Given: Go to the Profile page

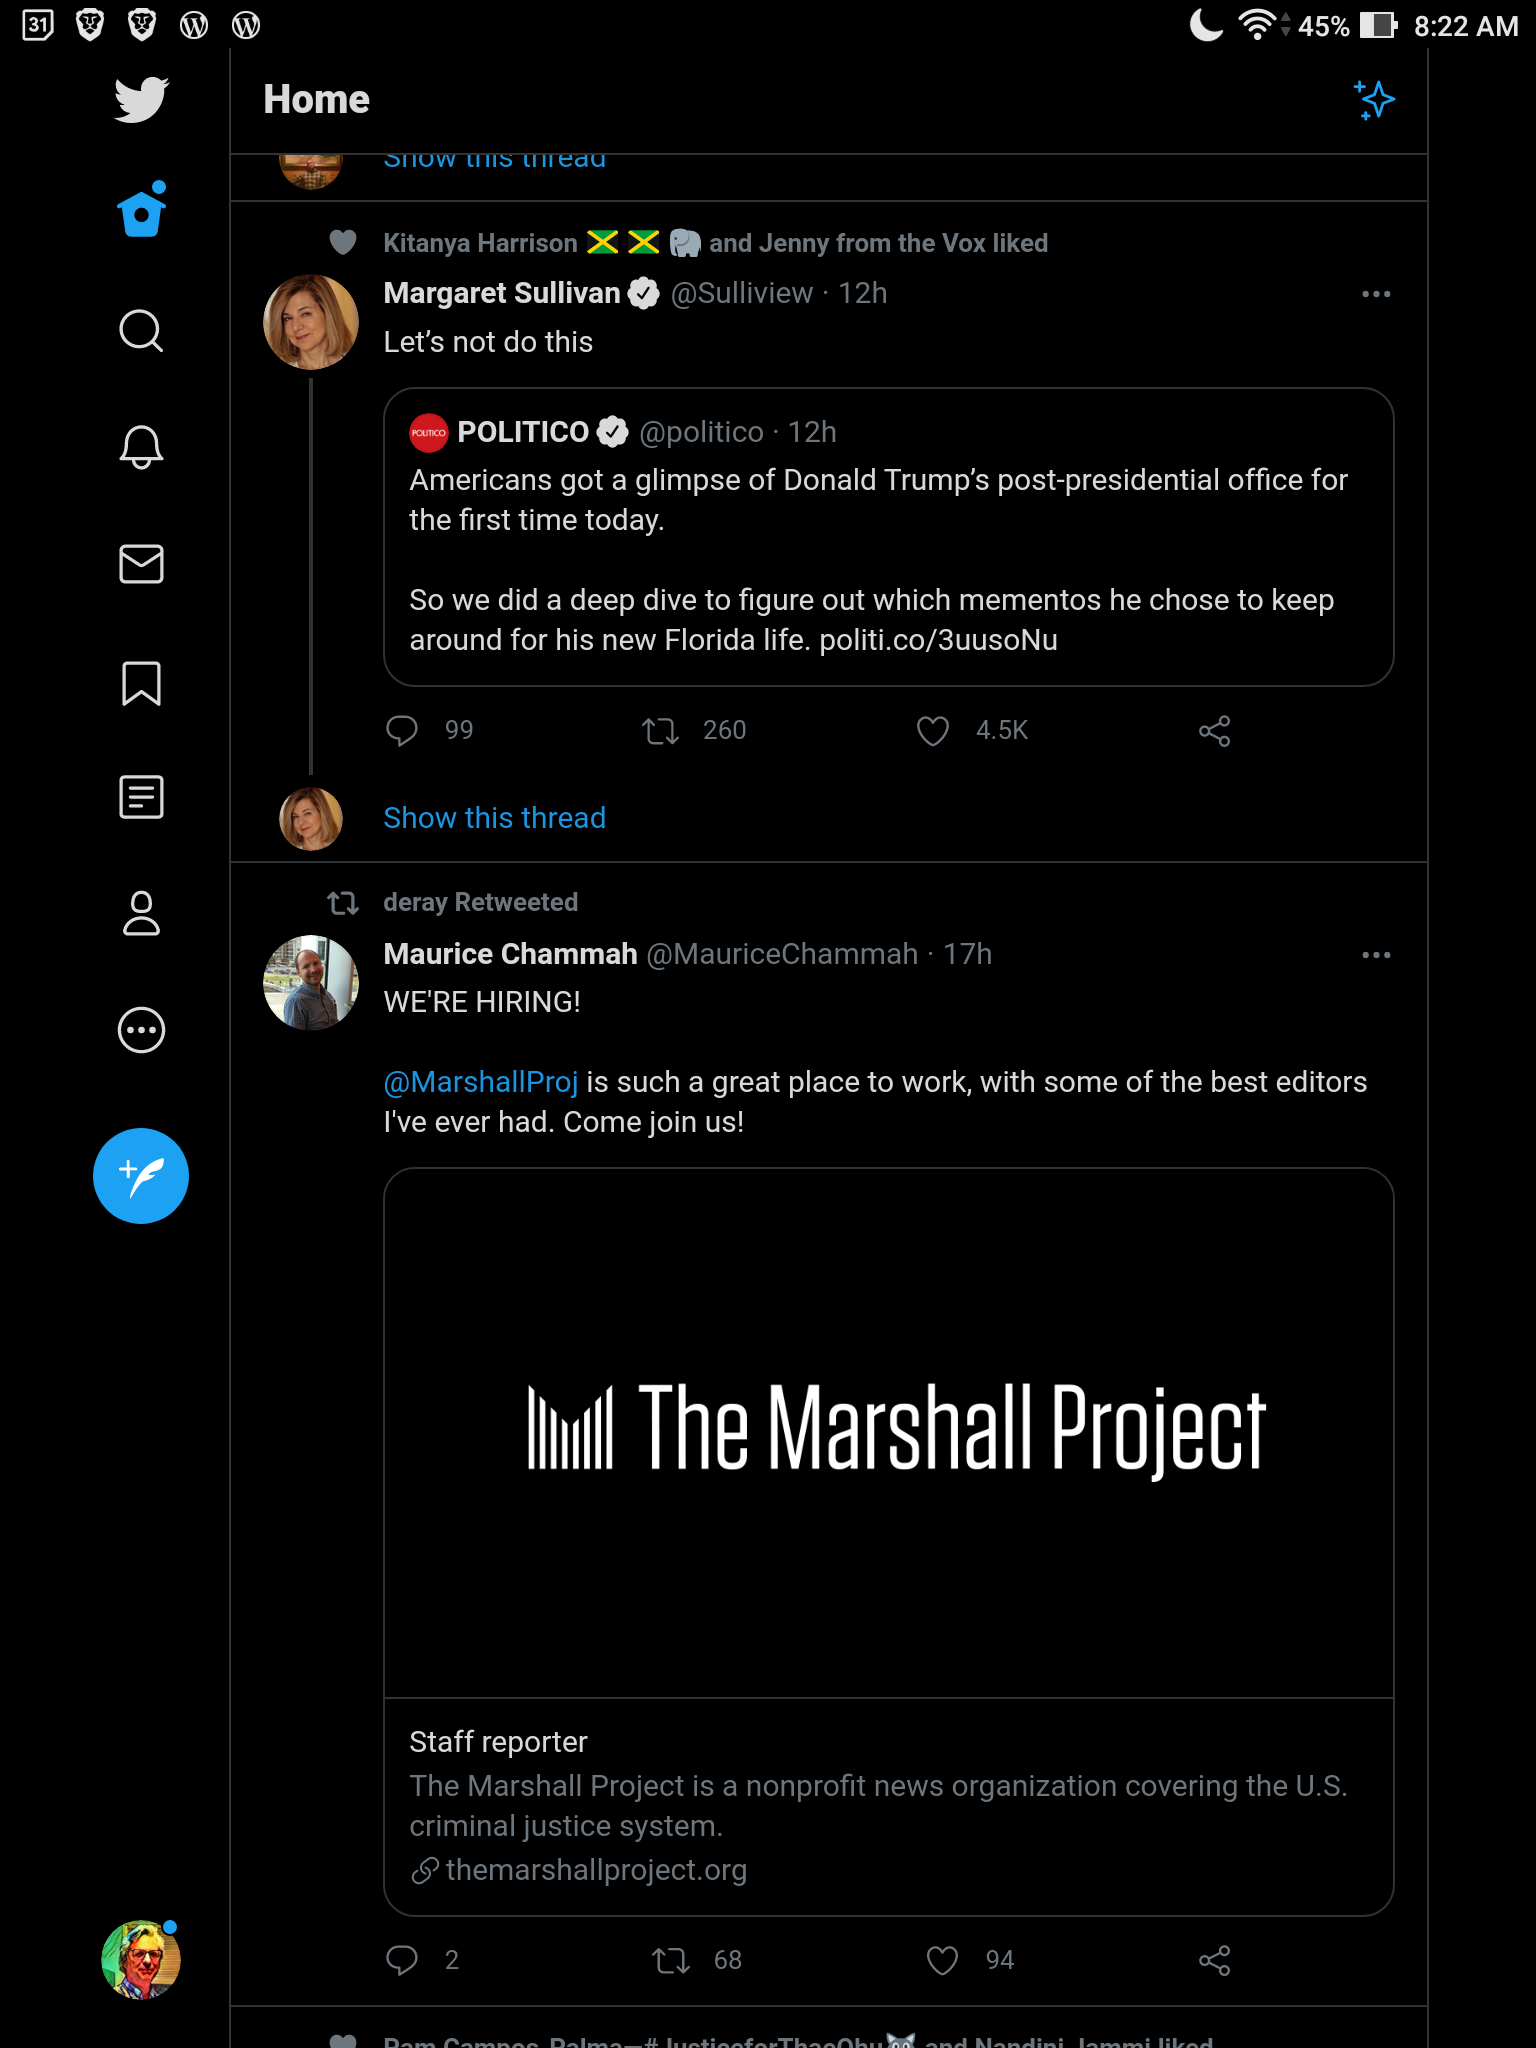Looking at the screenshot, I should (x=141, y=913).
